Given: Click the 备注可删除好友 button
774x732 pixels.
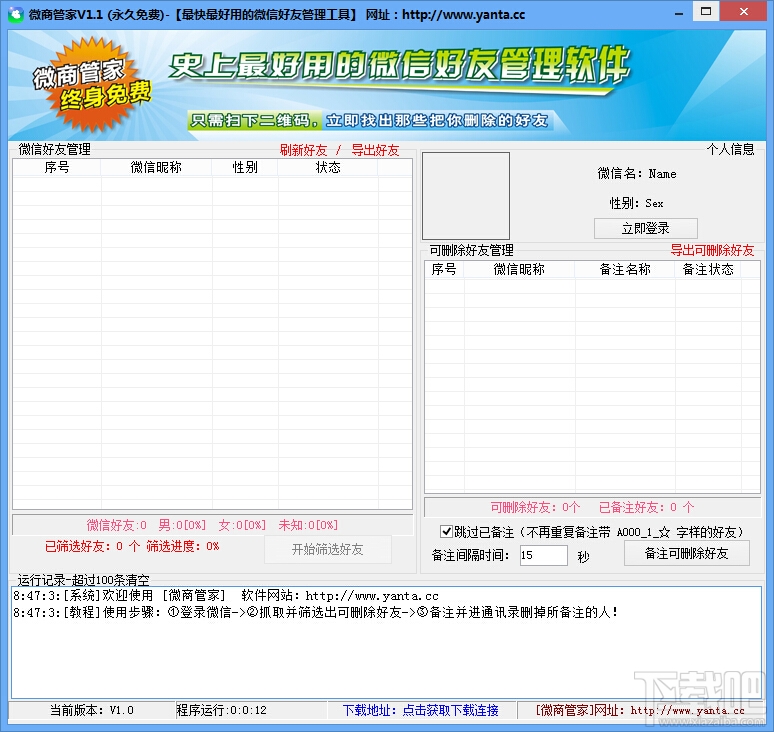Looking at the screenshot, I should [x=687, y=553].
